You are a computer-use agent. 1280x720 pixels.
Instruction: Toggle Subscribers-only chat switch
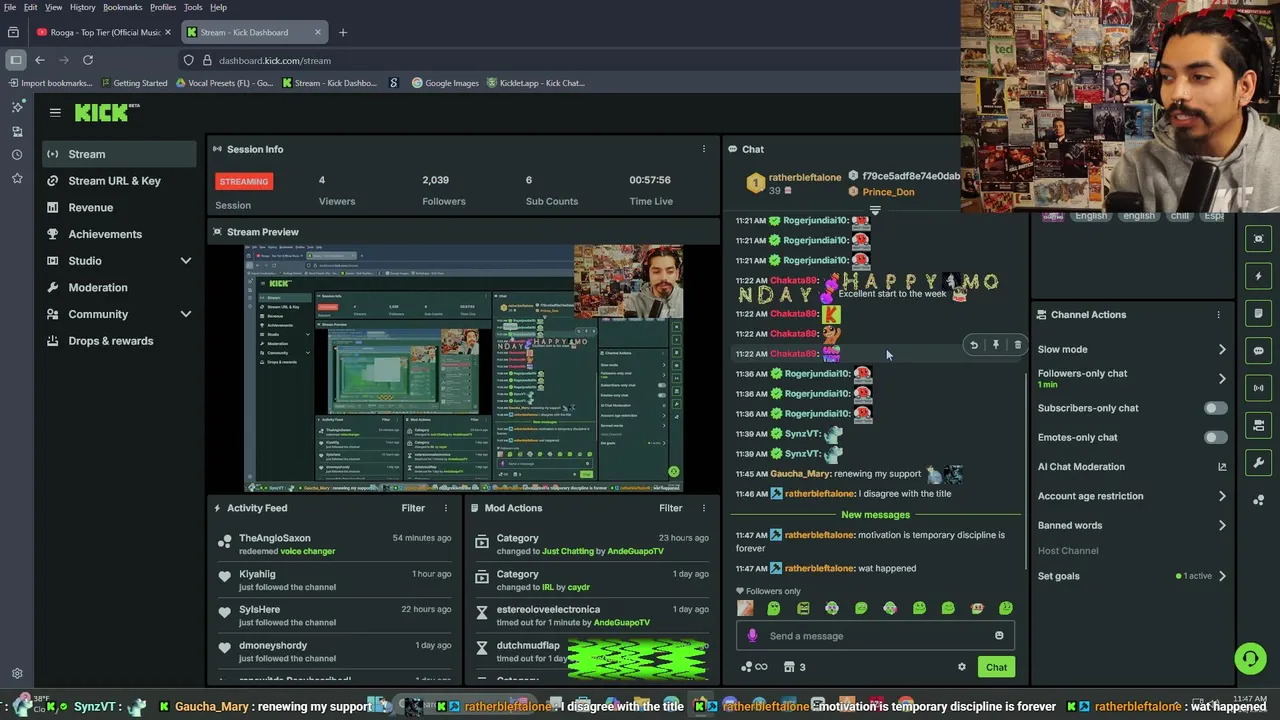[1215, 408]
